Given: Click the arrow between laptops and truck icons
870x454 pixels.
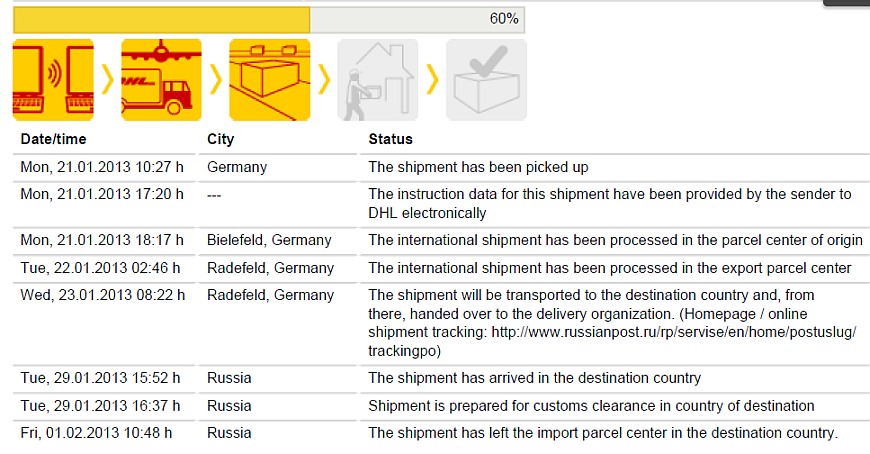Looking at the screenshot, I should (107, 80).
